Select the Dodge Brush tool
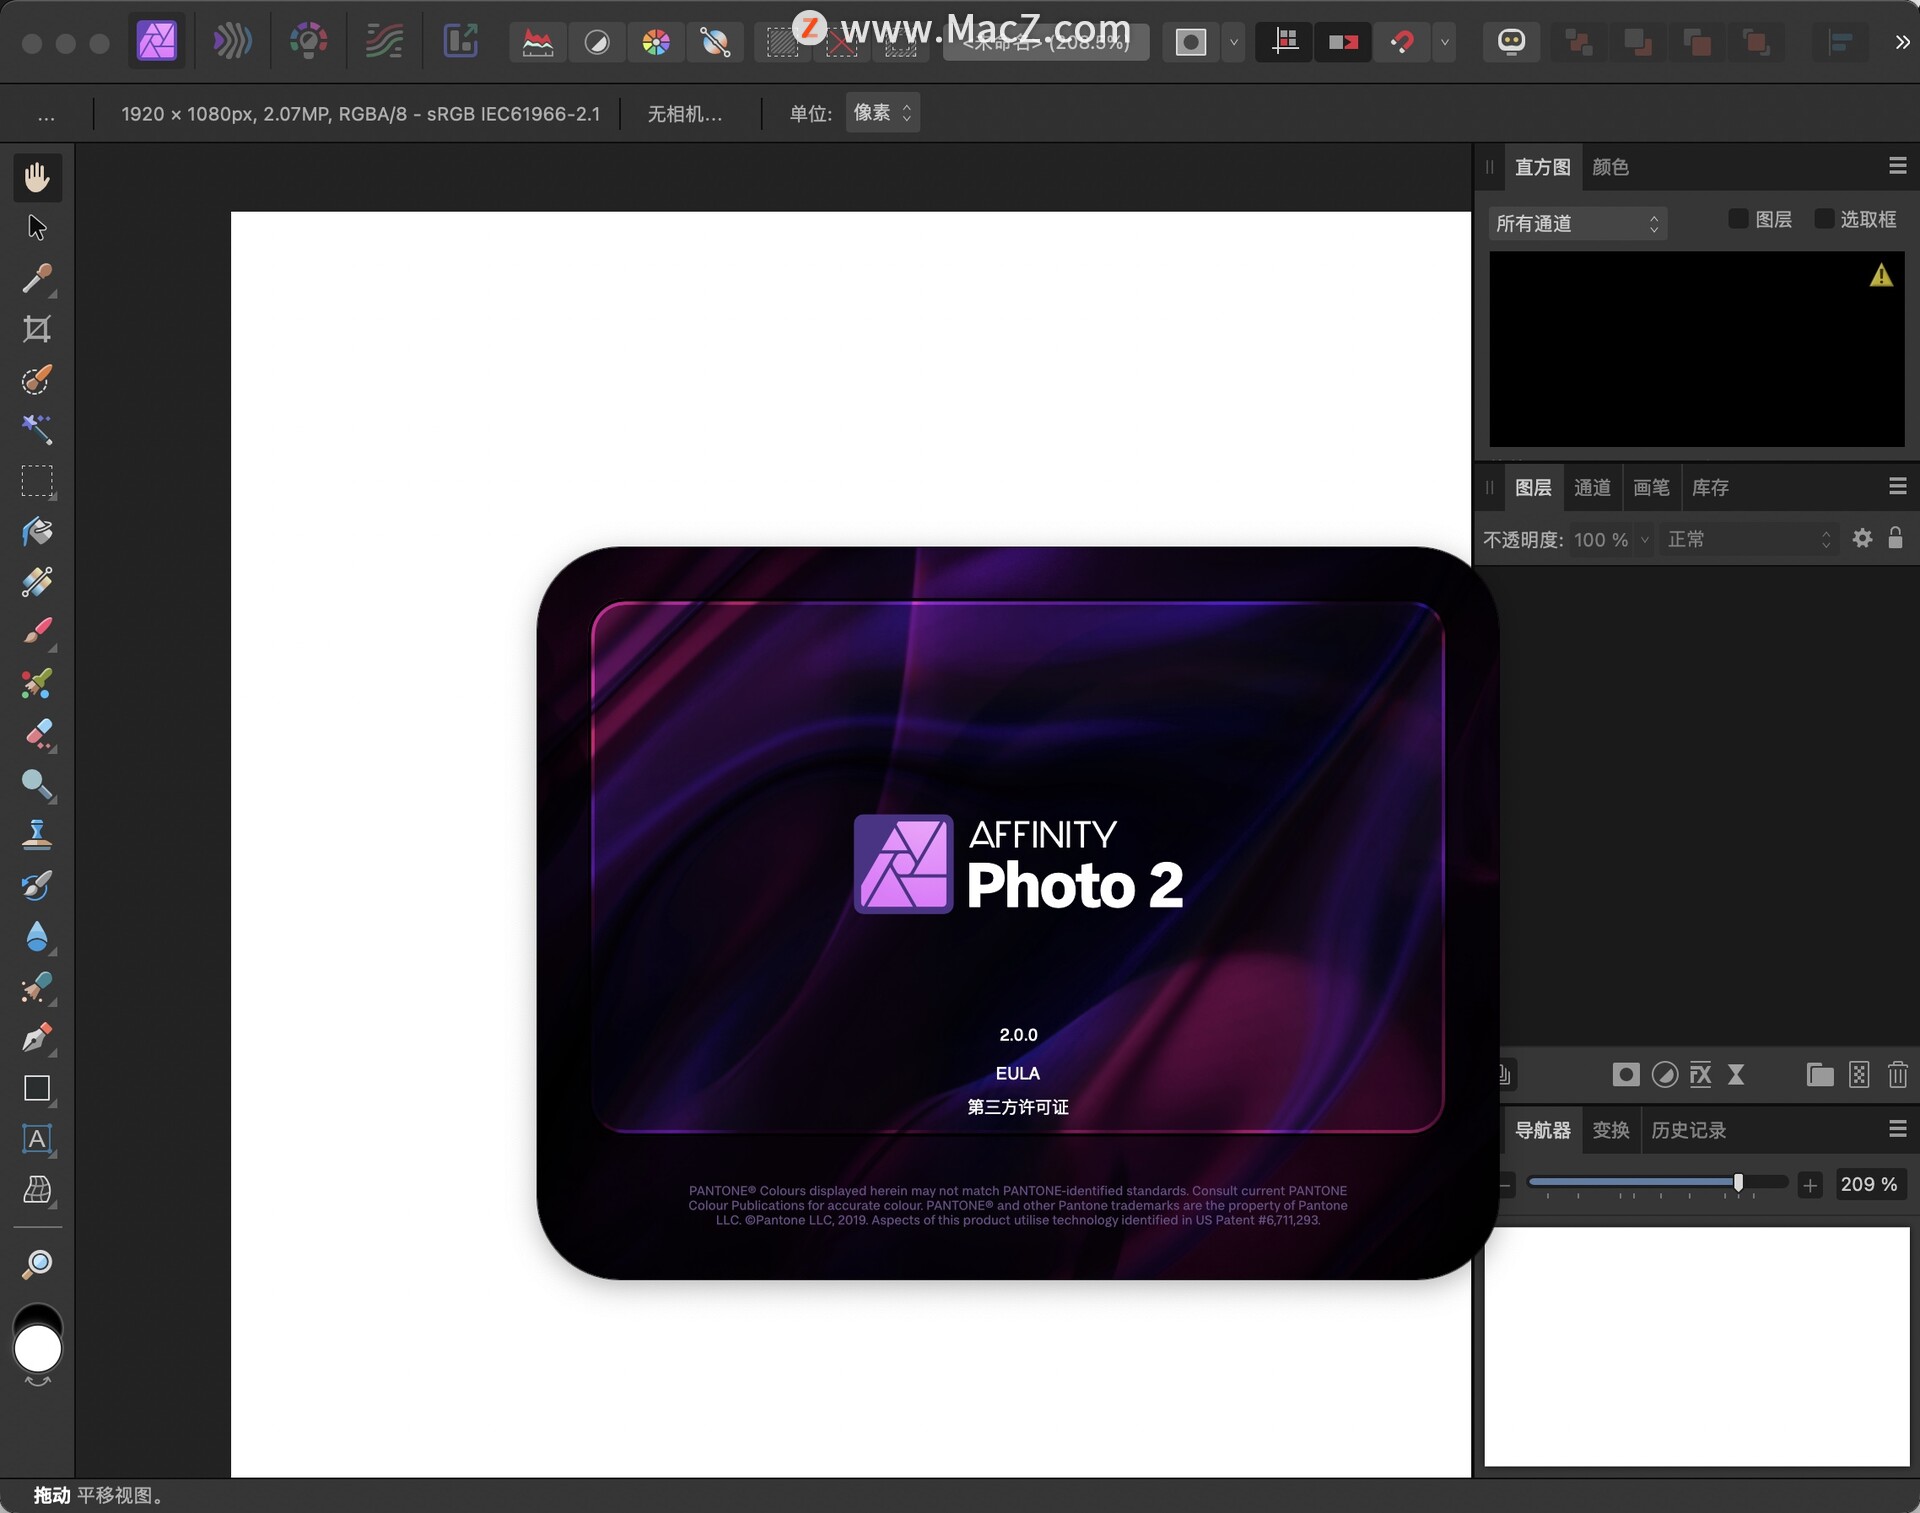The height and width of the screenshot is (1513, 1920). coord(37,785)
